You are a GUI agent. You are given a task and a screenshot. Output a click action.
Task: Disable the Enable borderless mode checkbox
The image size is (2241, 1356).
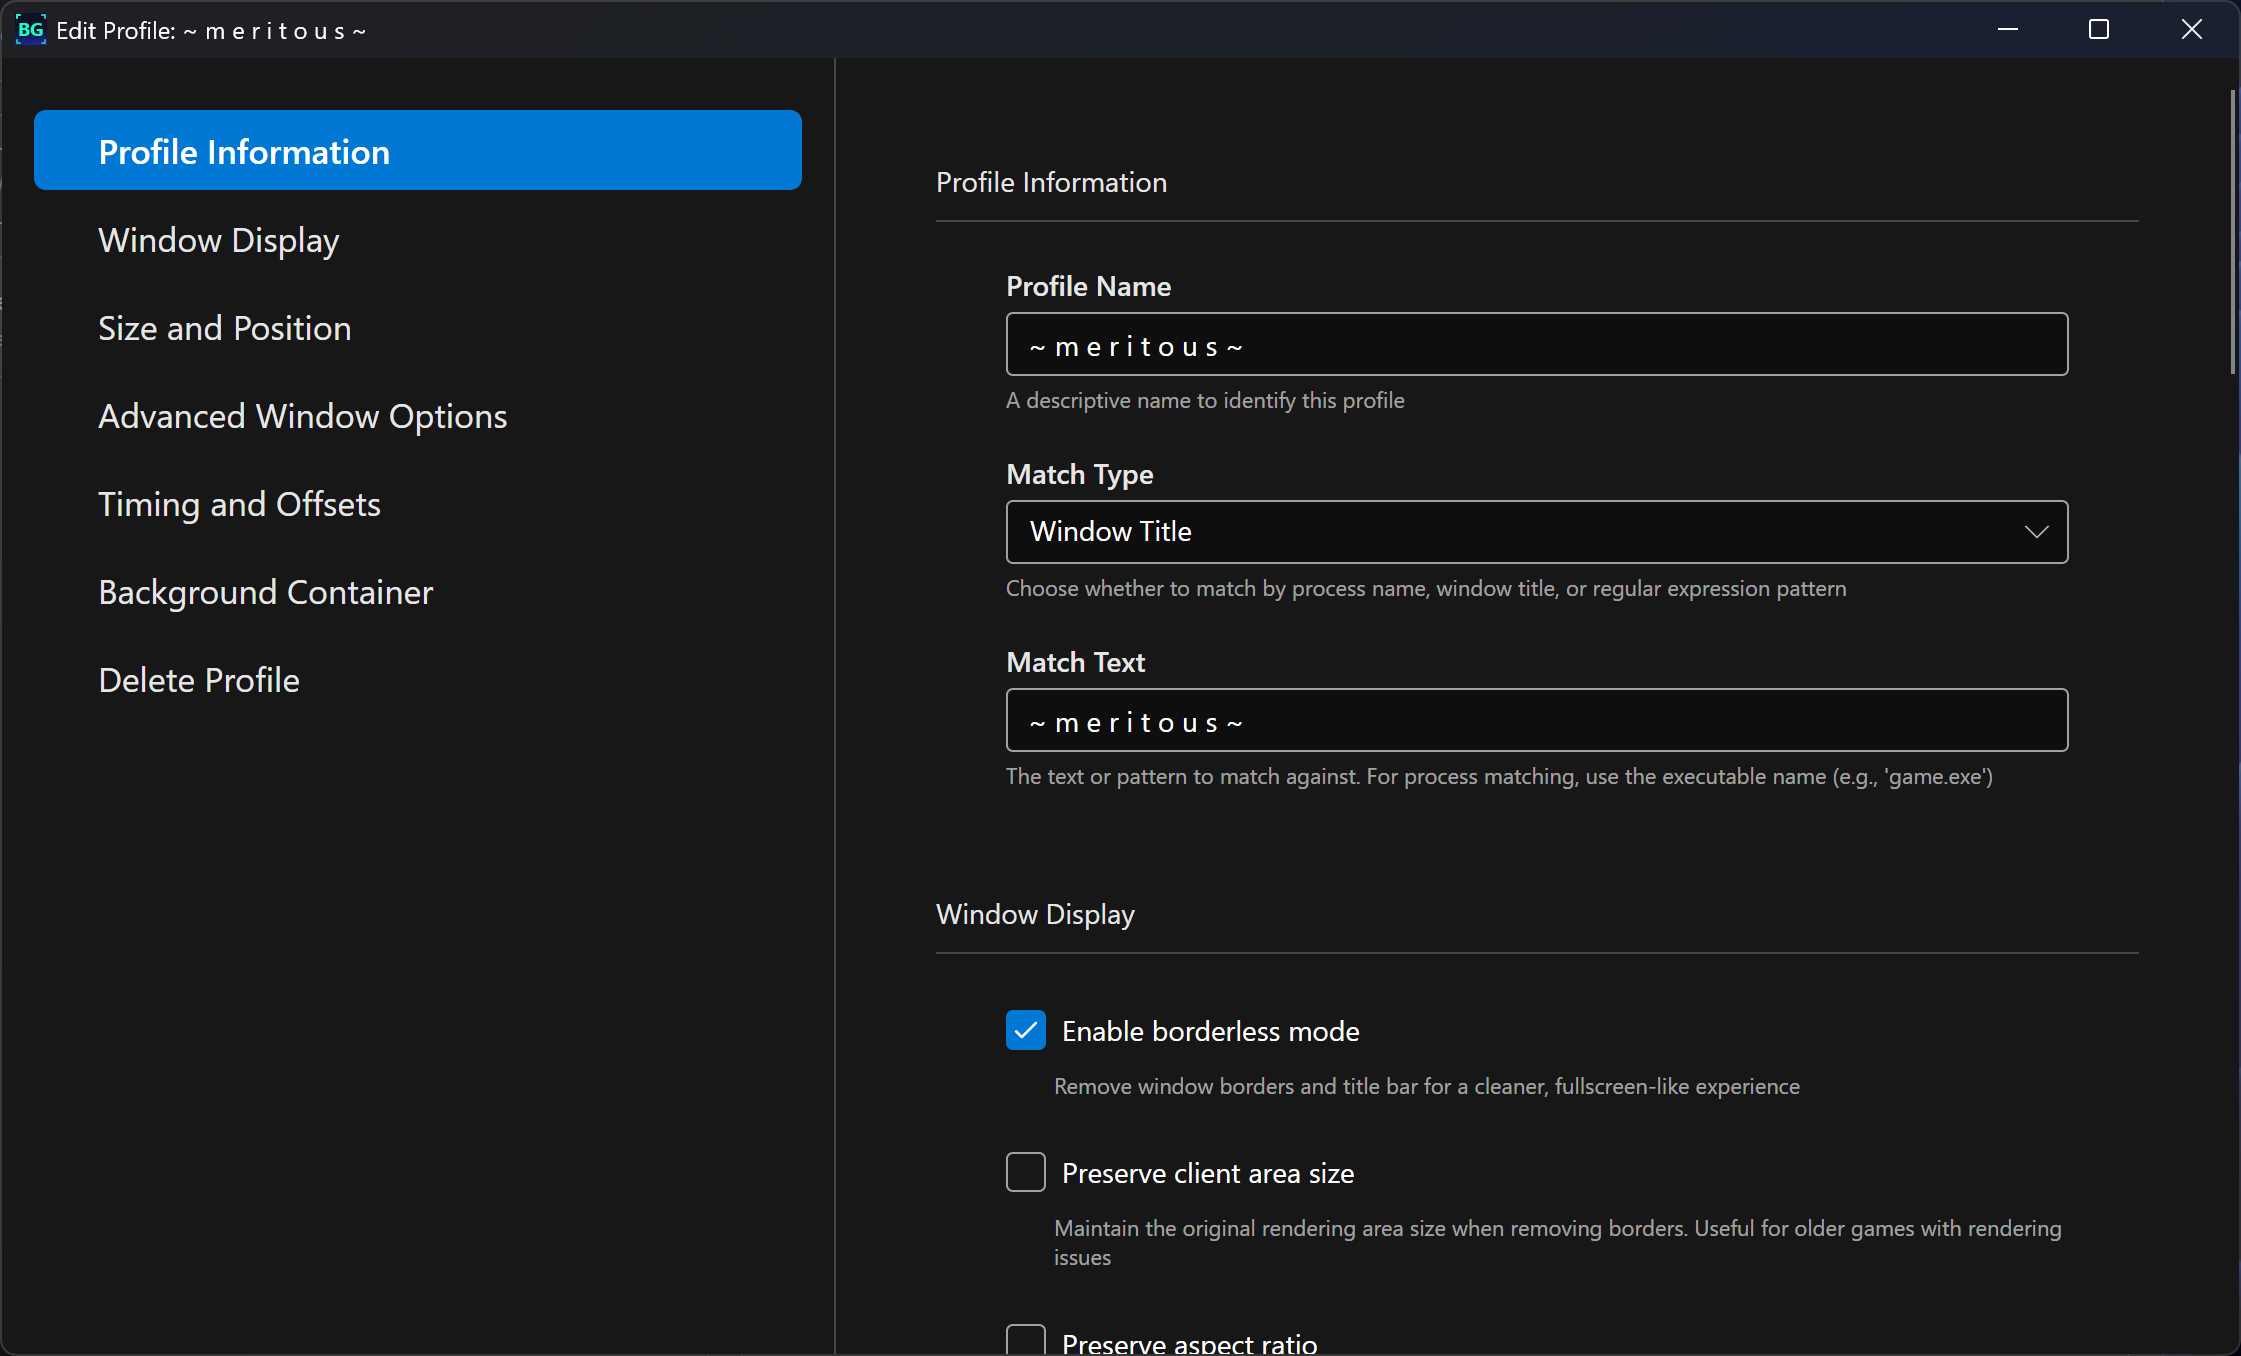click(1025, 1030)
